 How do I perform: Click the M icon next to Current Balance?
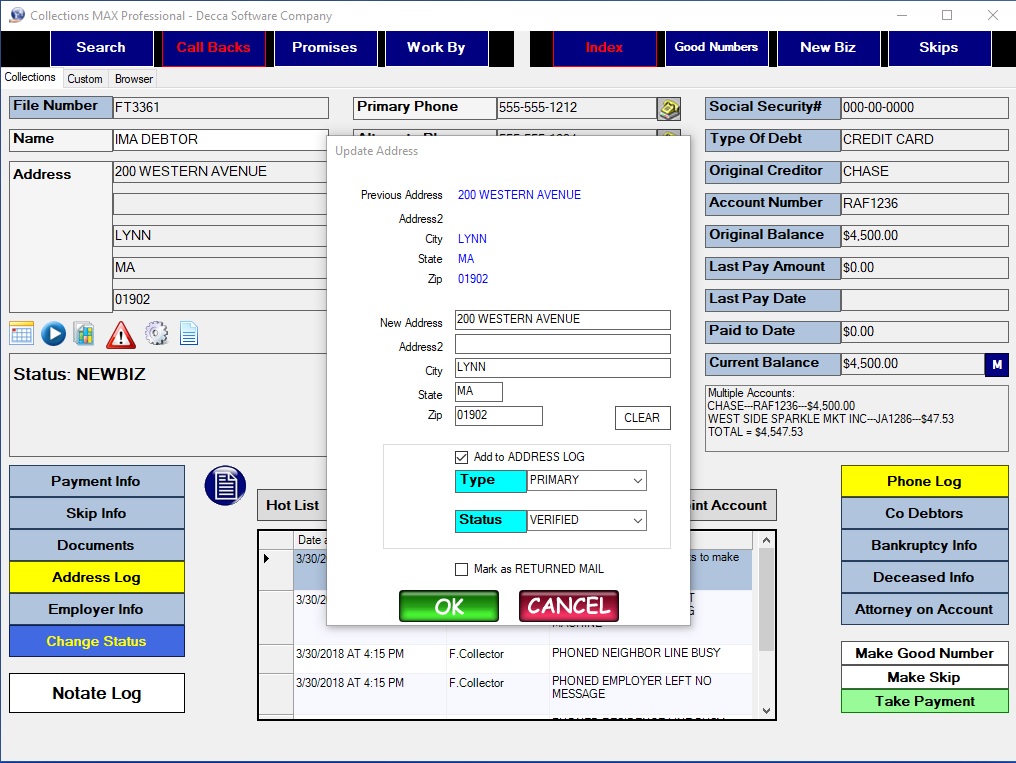click(x=995, y=365)
